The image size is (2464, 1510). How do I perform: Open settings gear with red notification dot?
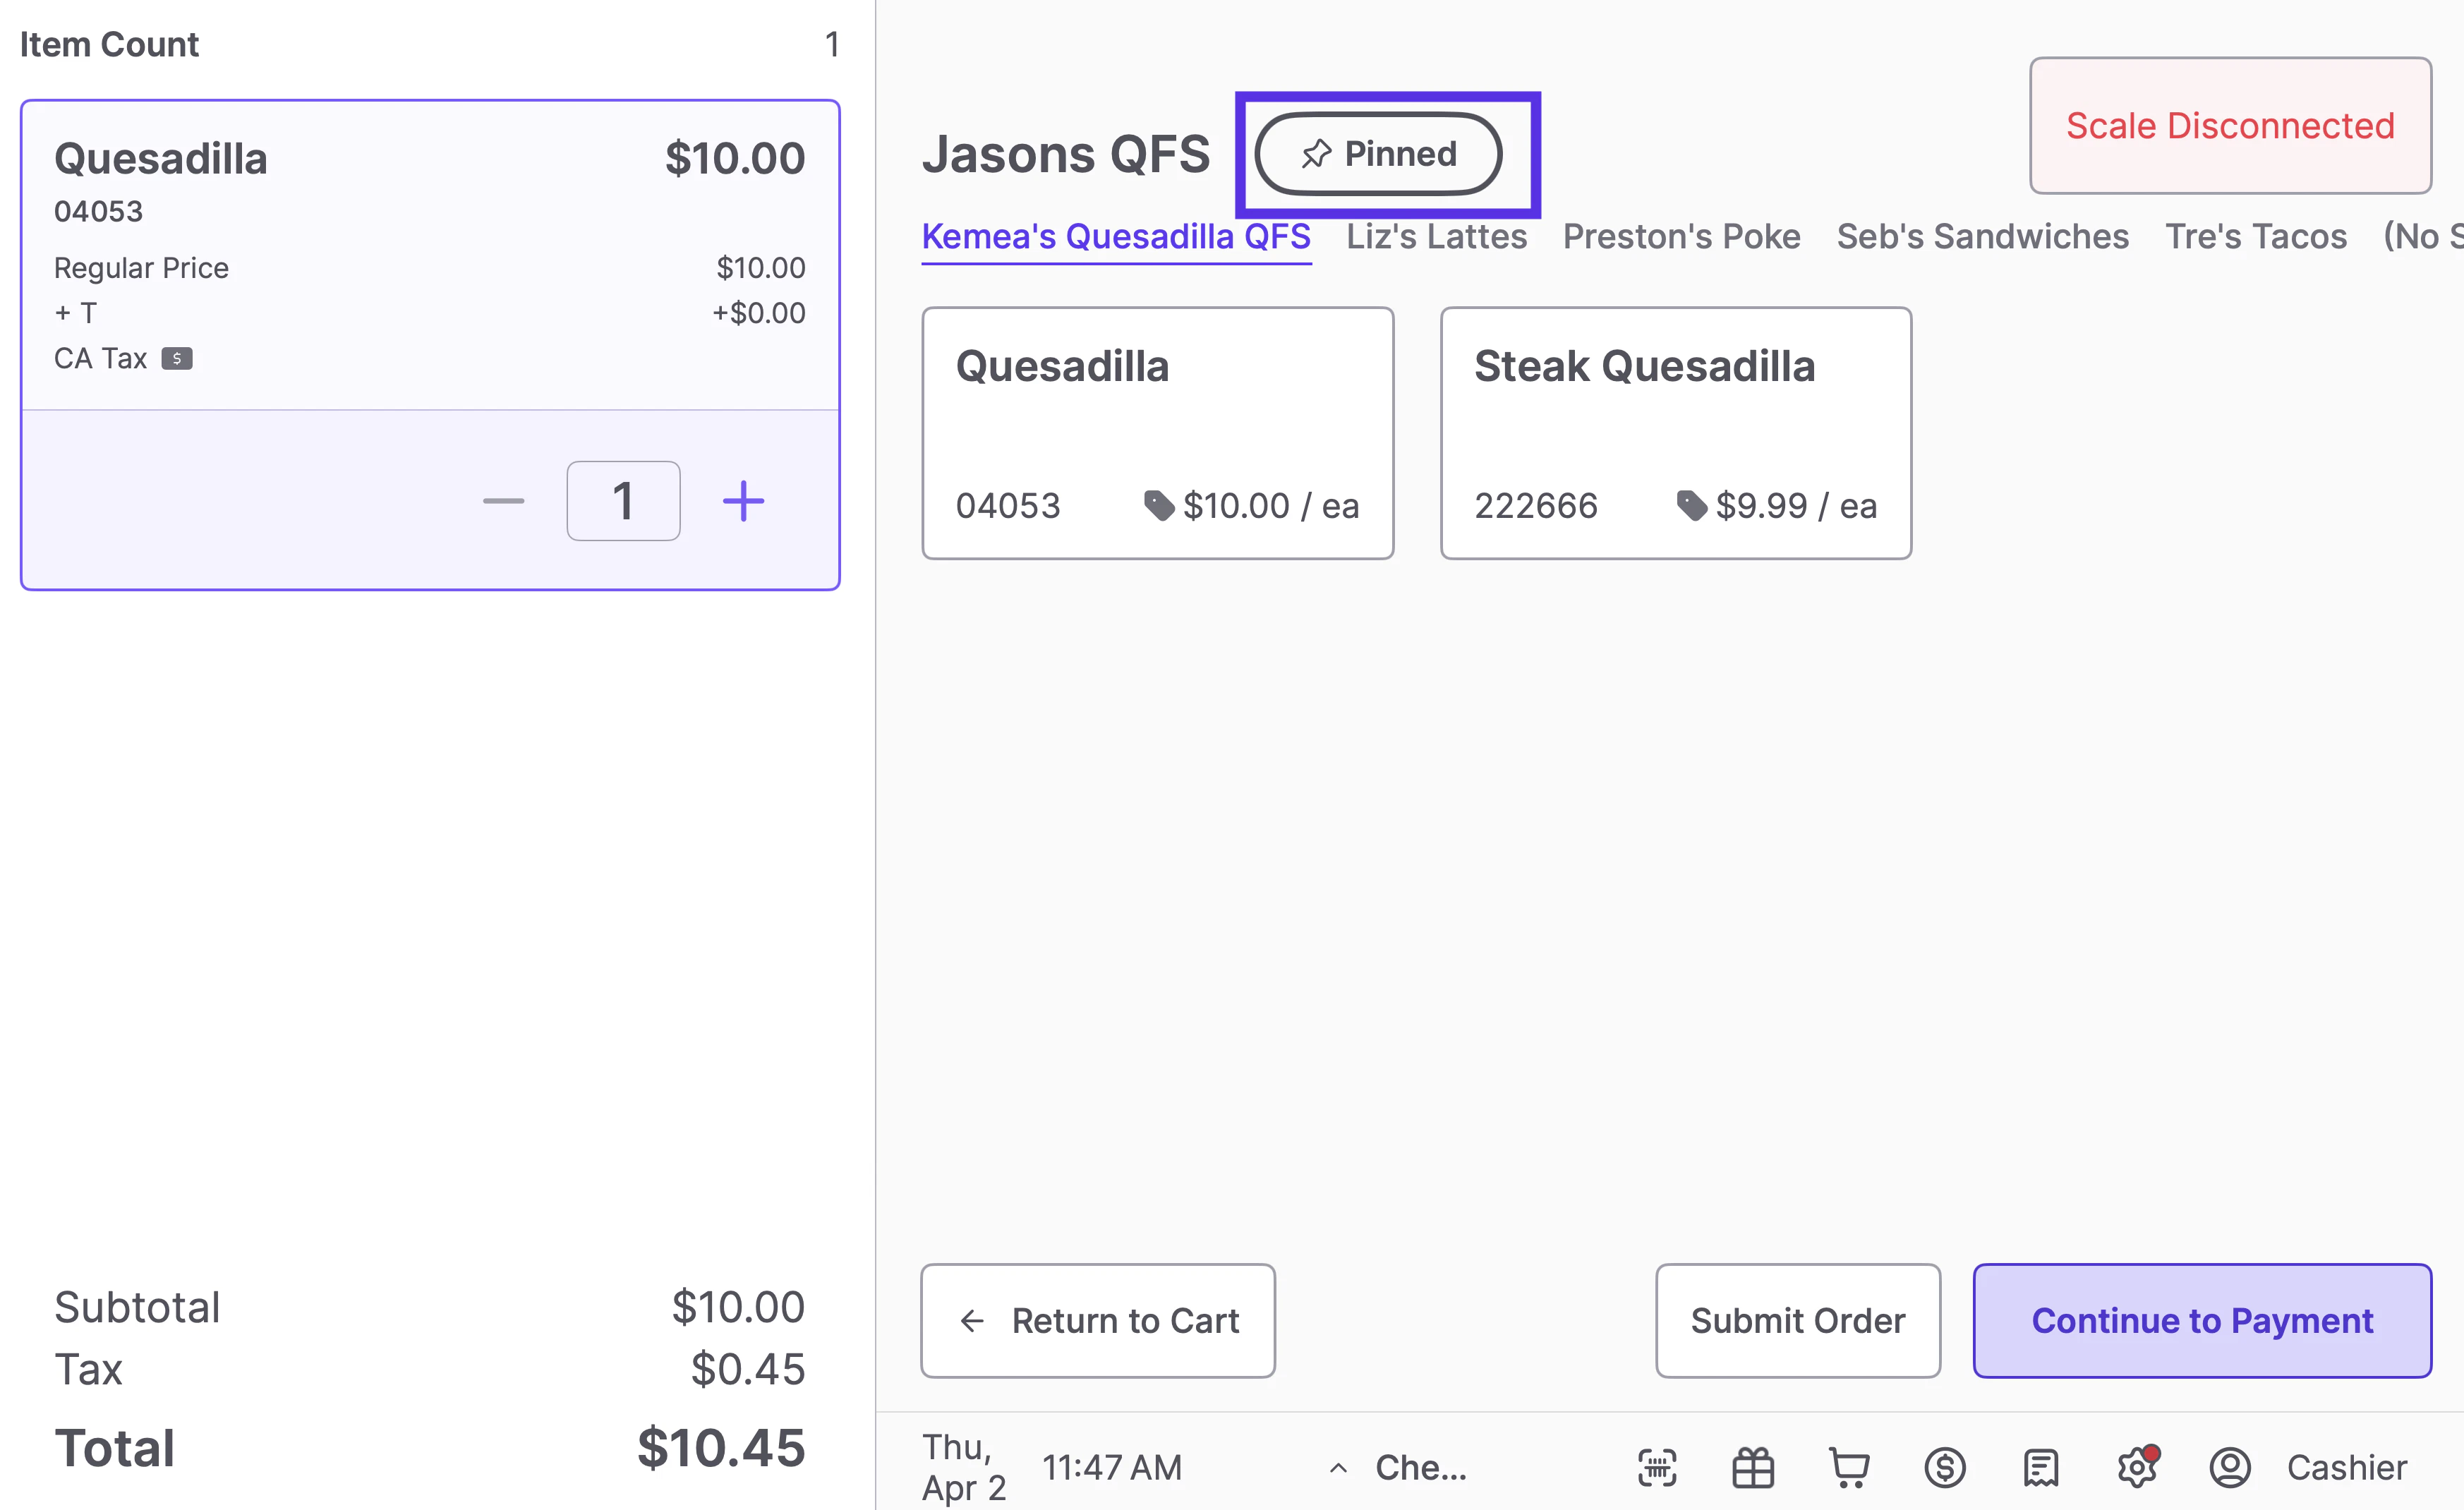coord(2137,1468)
